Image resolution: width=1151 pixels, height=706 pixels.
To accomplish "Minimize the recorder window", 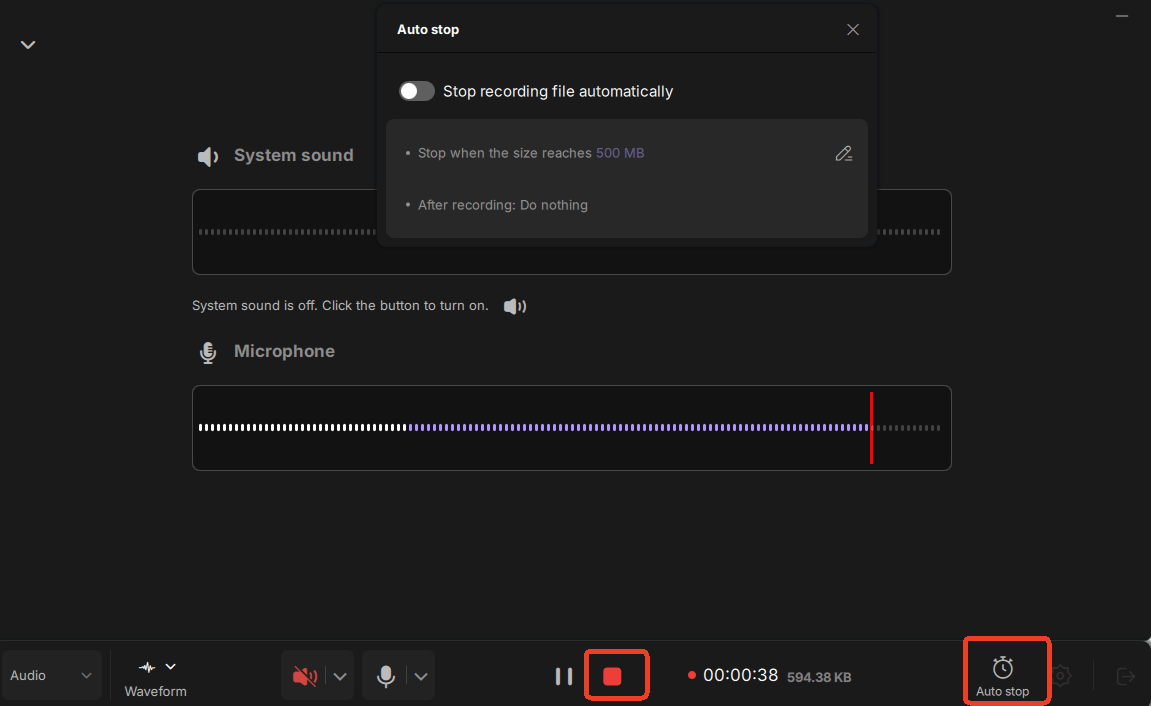I will tap(1122, 15).
